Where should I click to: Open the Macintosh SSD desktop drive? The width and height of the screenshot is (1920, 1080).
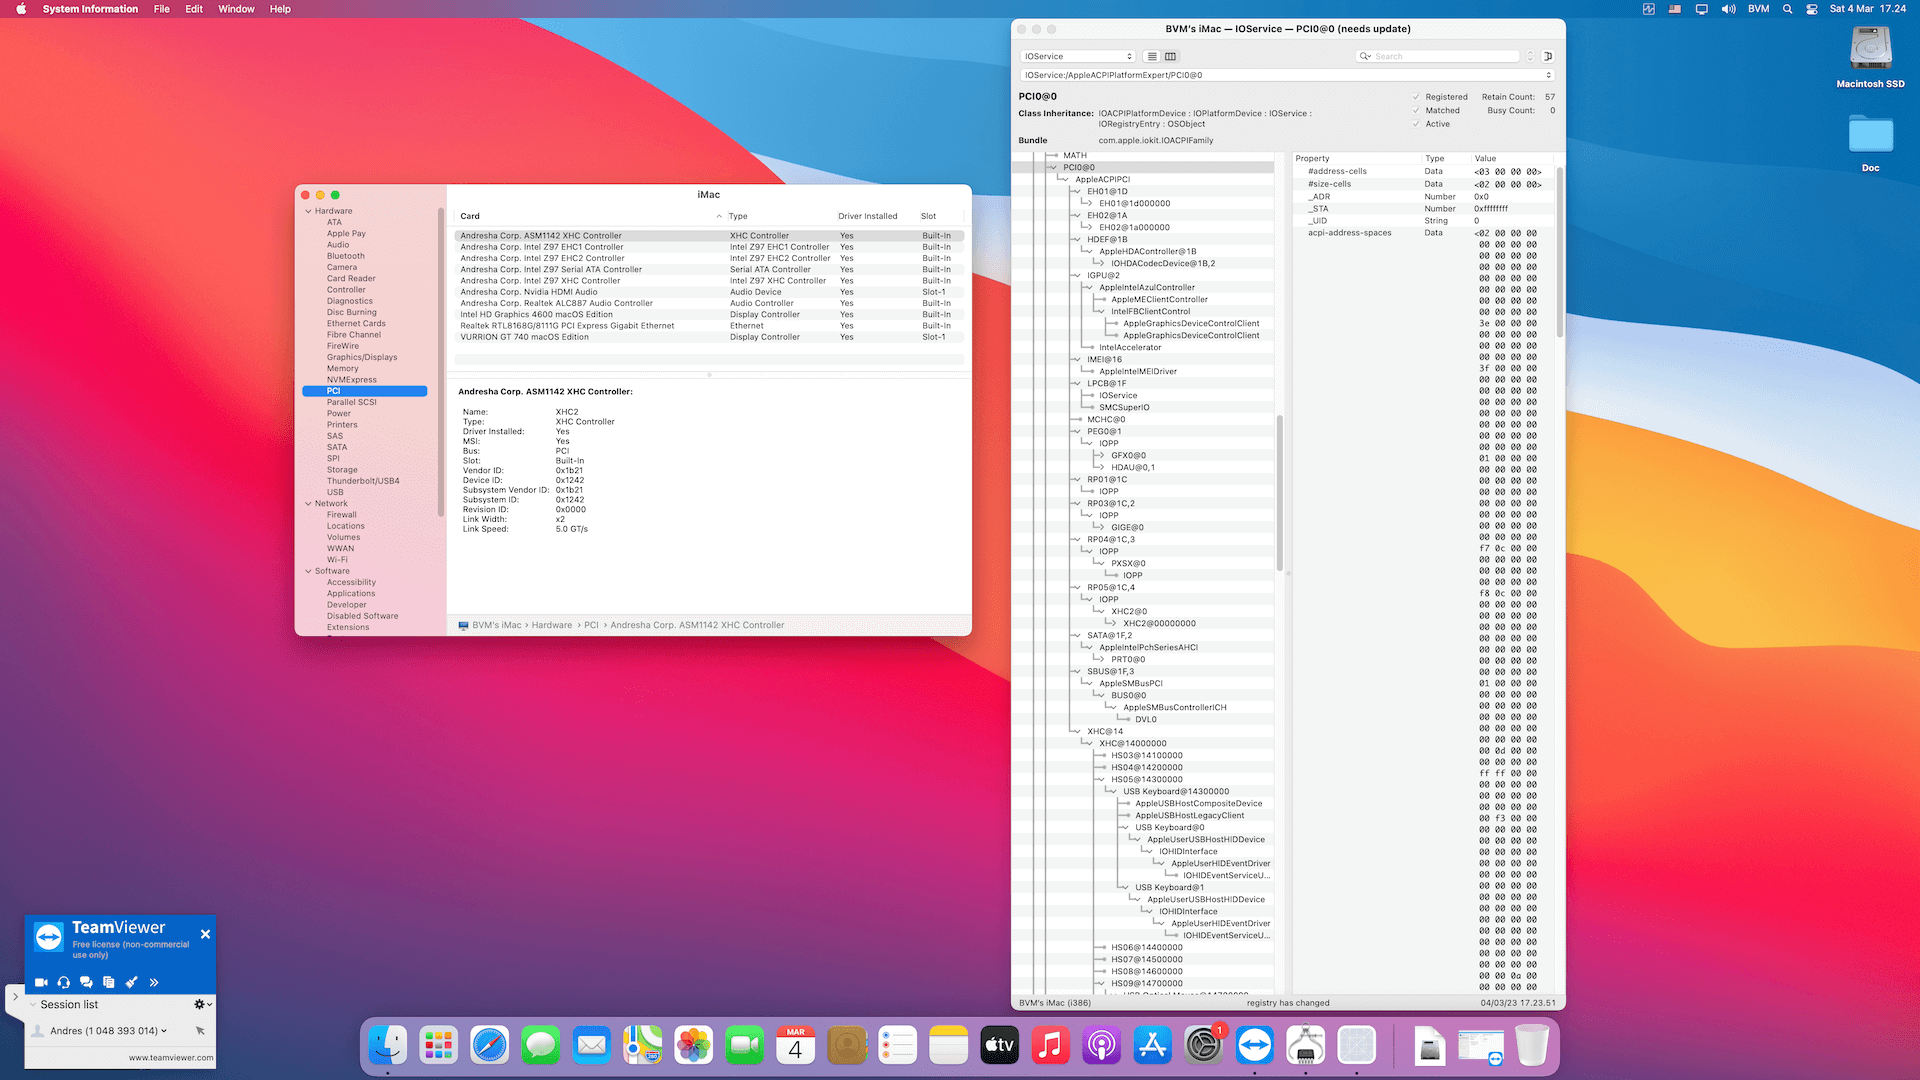tap(1870, 56)
